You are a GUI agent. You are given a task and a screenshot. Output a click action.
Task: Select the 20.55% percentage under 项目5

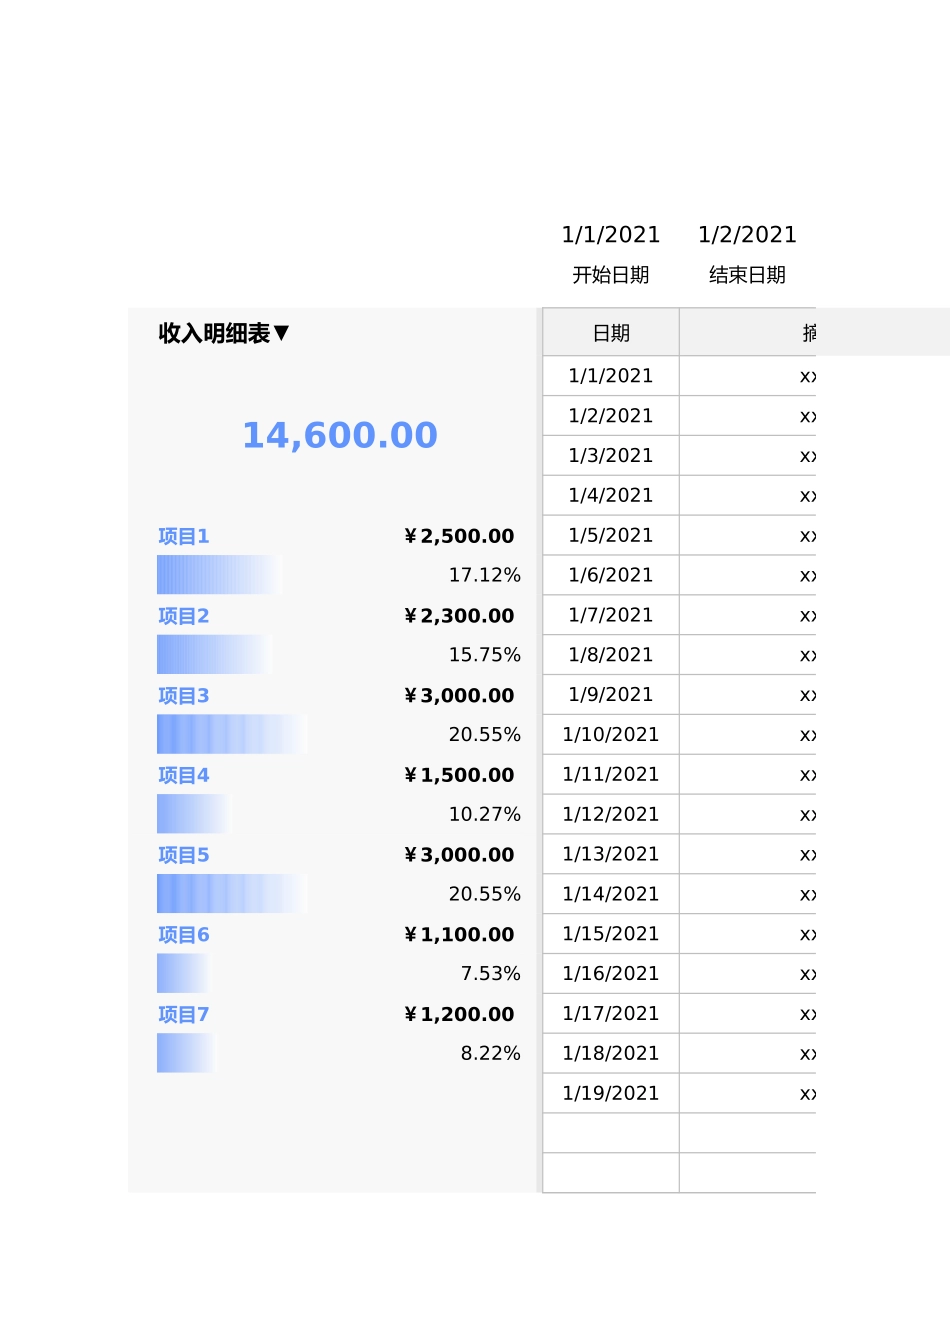pyautogui.click(x=484, y=894)
